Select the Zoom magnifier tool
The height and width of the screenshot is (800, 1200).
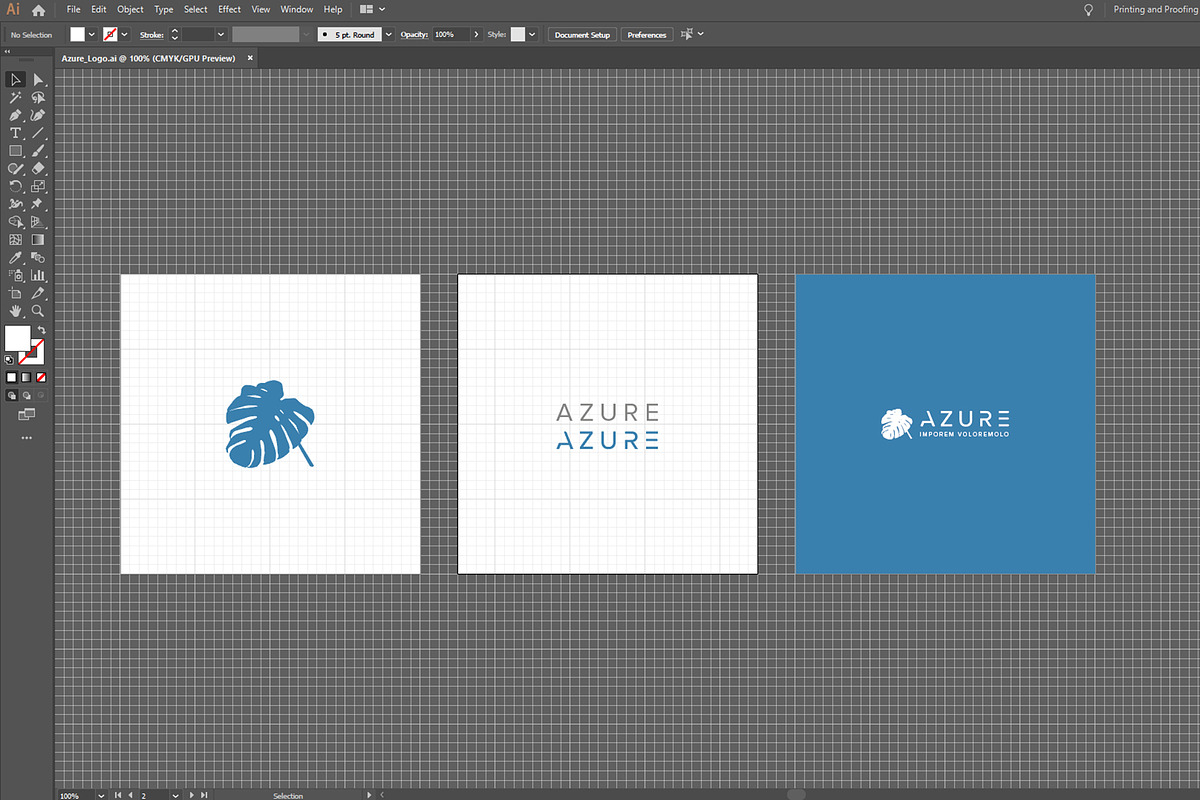coord(38,311)
